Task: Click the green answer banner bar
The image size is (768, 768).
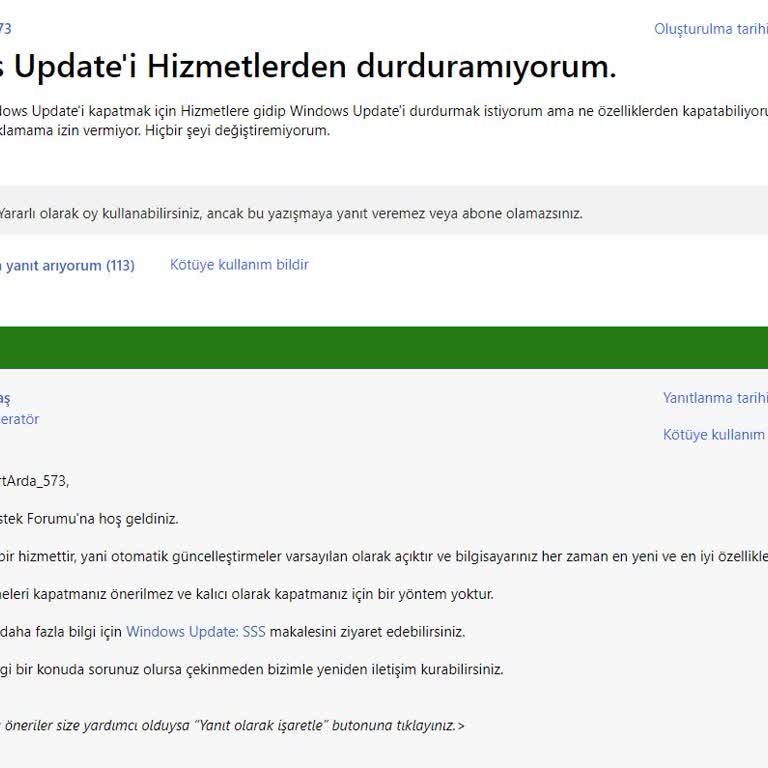Action: pyautogui.click(x=384, y=347)
